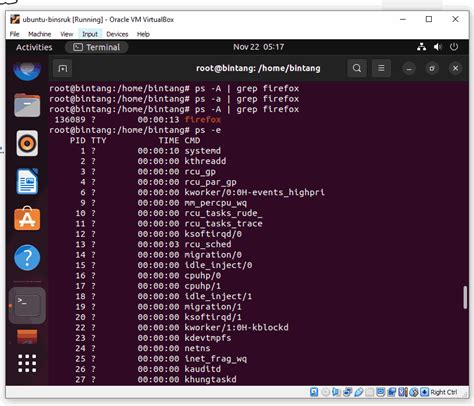Open the Help app in the dock

pyautogui.click(x=27, y=257)
